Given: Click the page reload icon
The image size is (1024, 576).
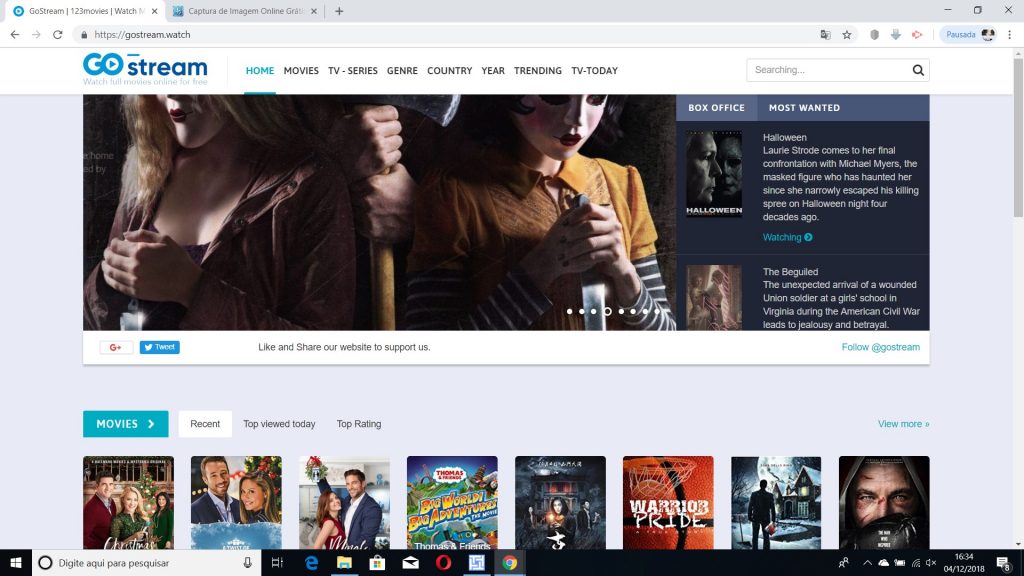Looking at the screenshot, I should (x=59, y=32).
